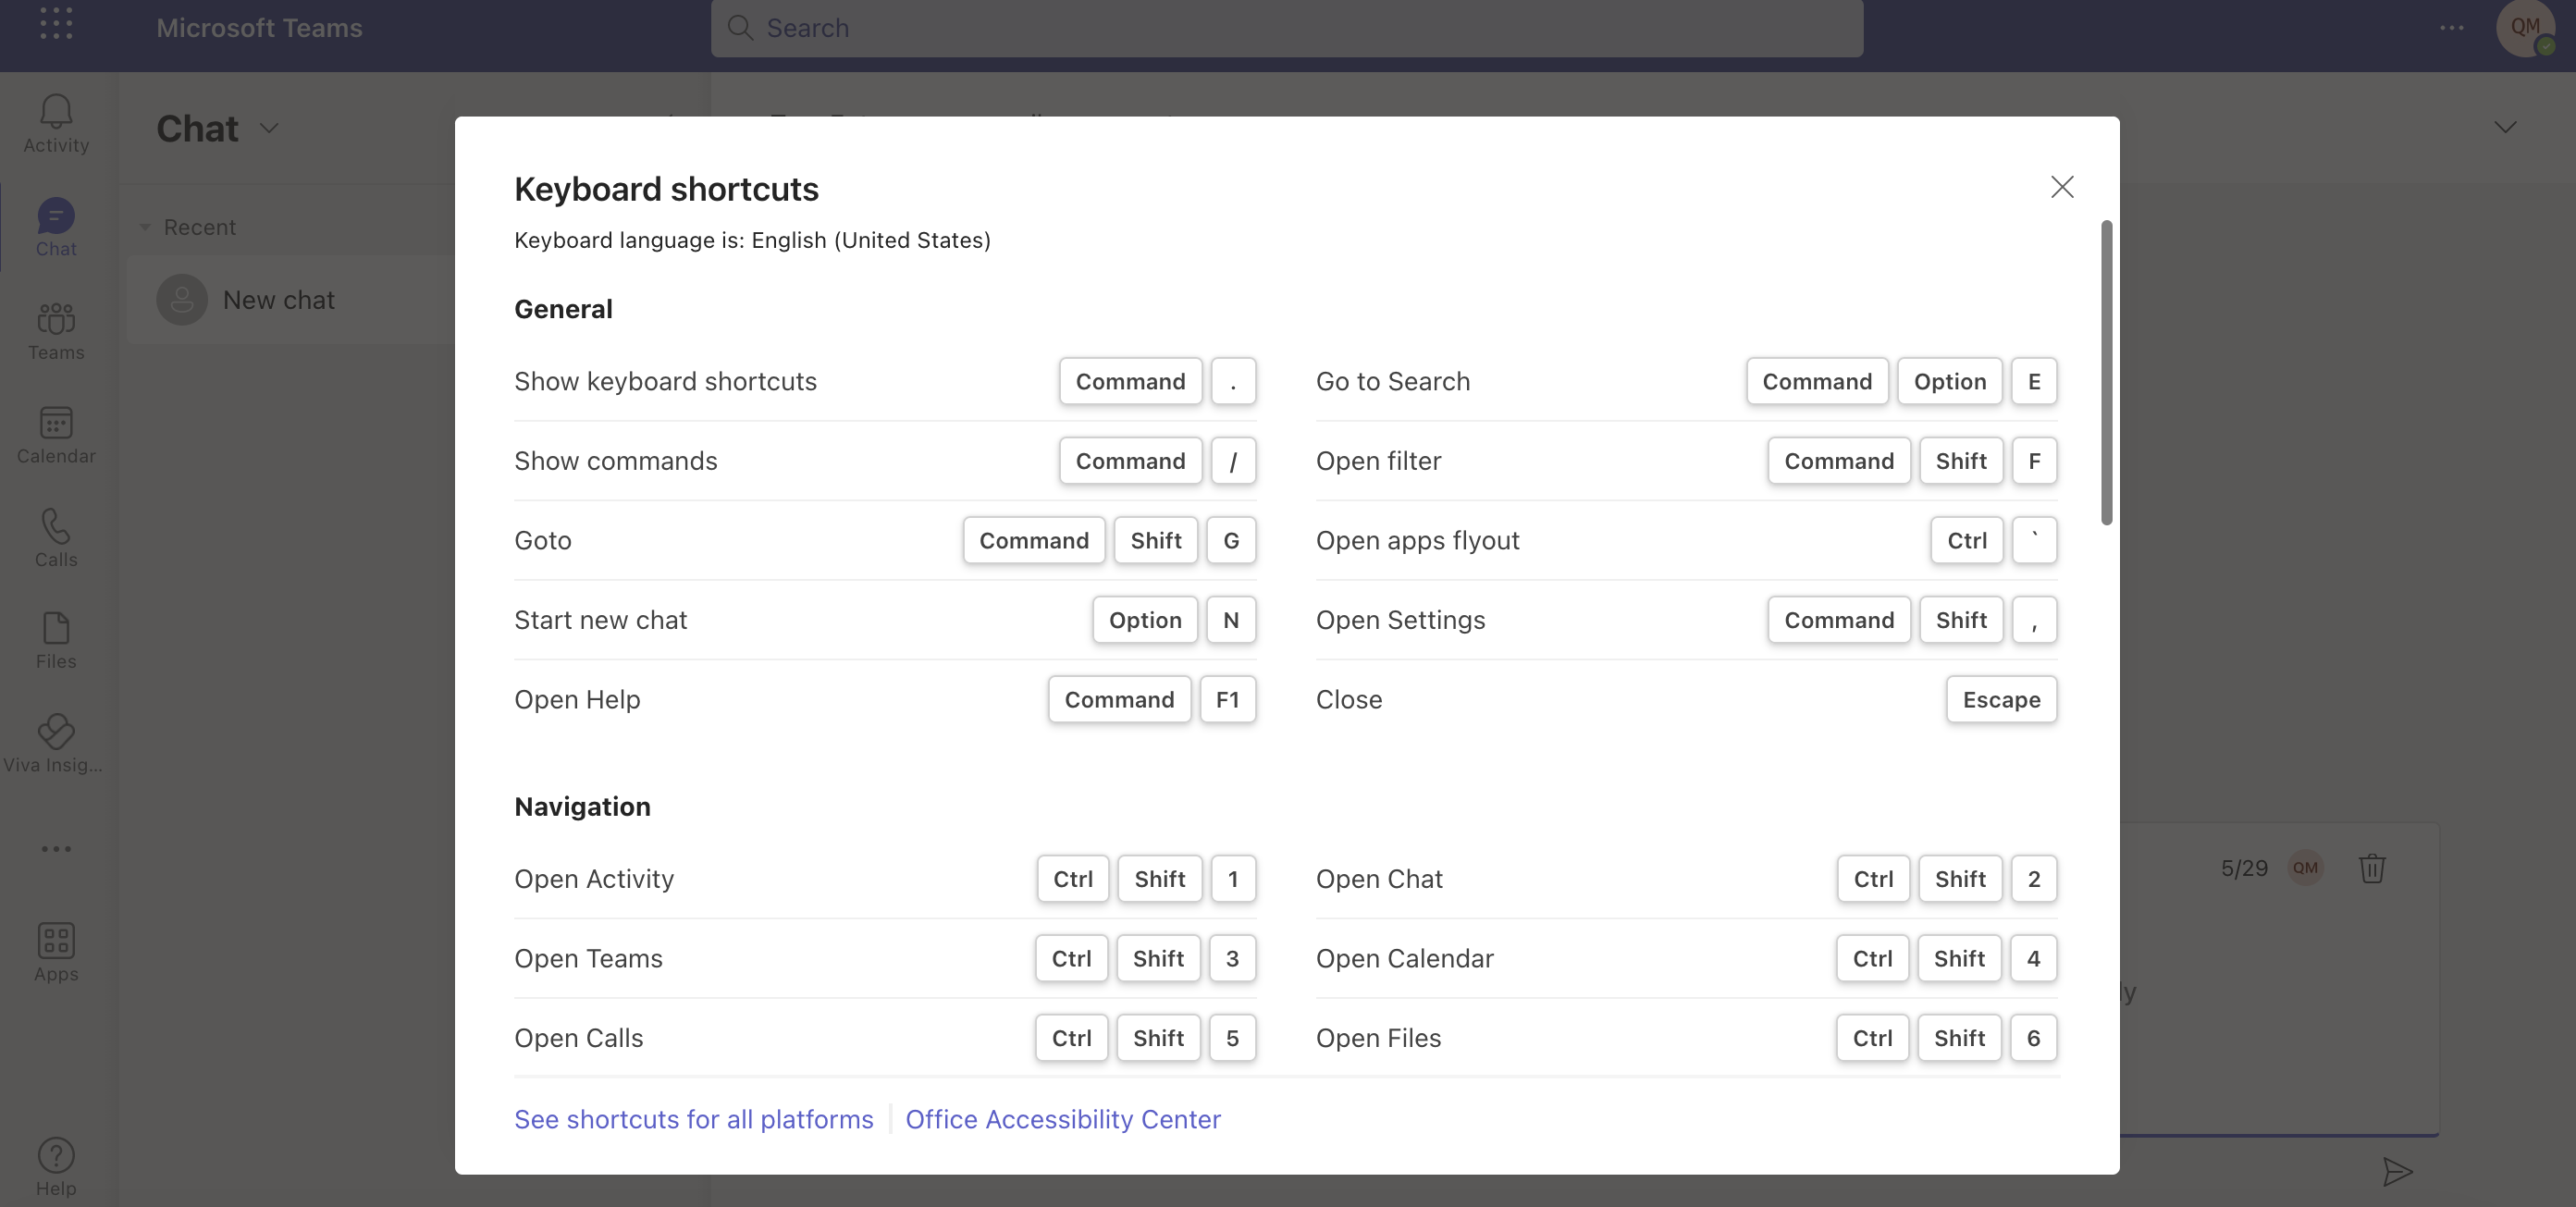Click the Option key in Start new chat row
This screenshot has height=1207, width=2576.
tap(1145, 620)
